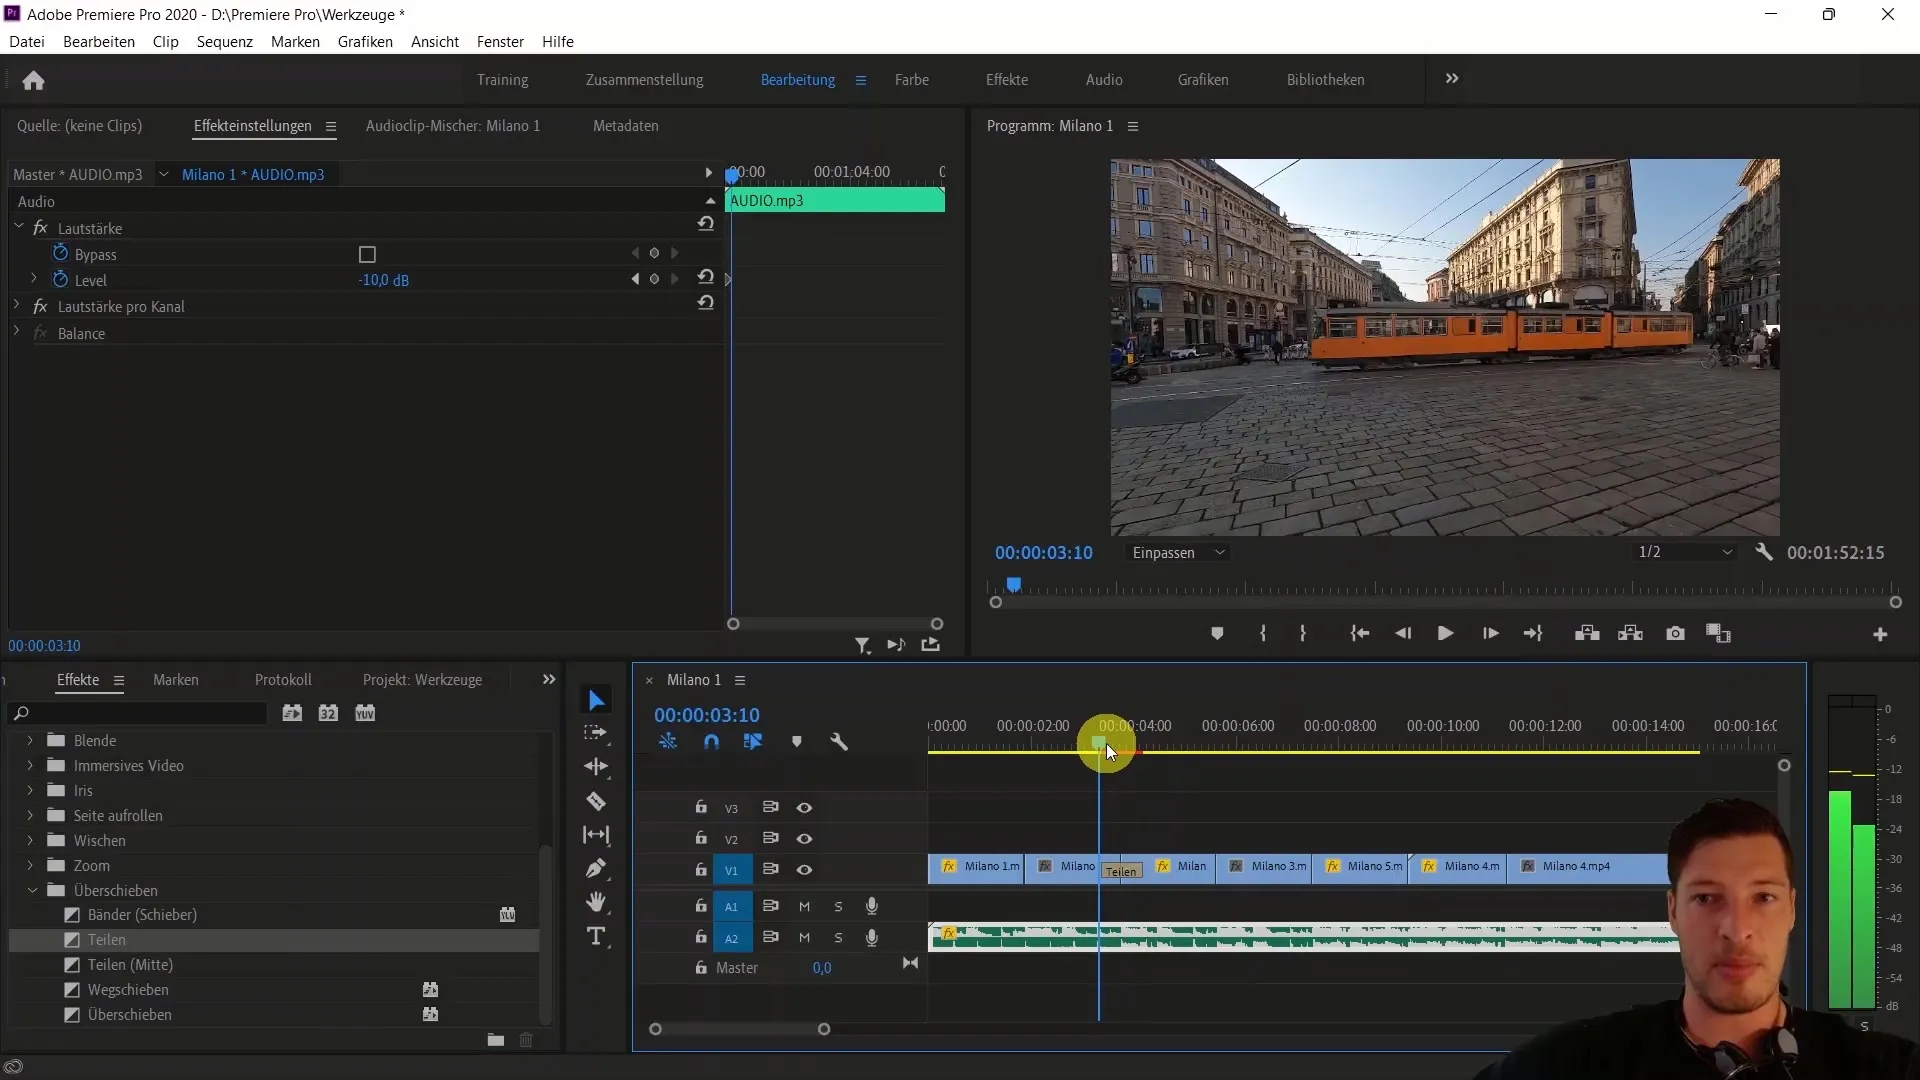Select the Track Select Forward tool

596,733
